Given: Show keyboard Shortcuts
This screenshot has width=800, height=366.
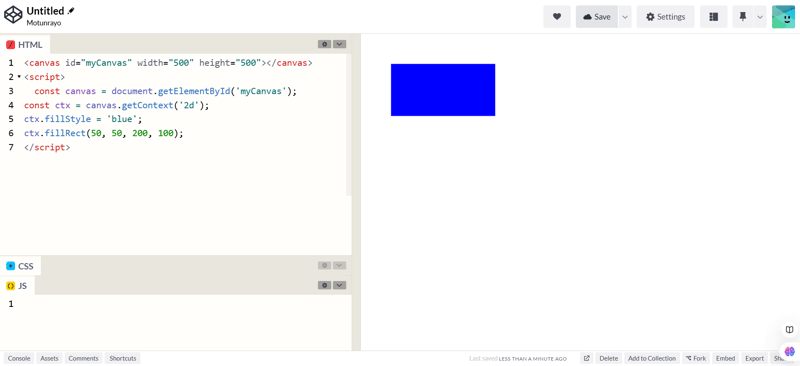Looking at the screenshot, I should [x=123, y=358].
